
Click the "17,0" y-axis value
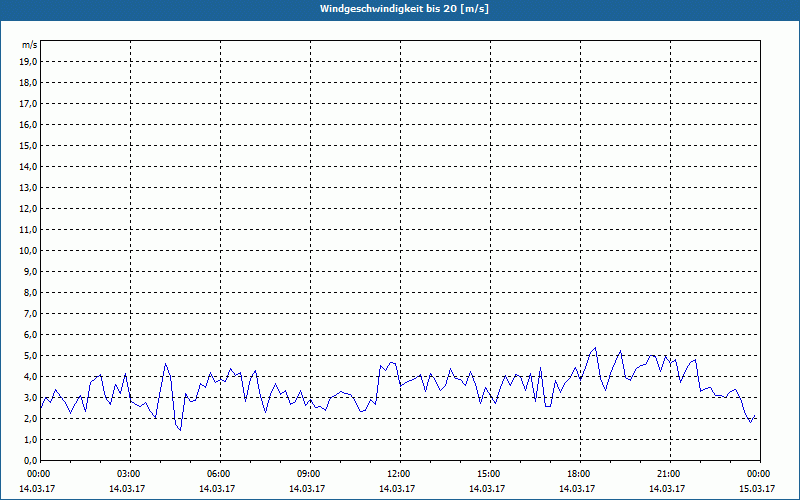[x=28, y=104]
